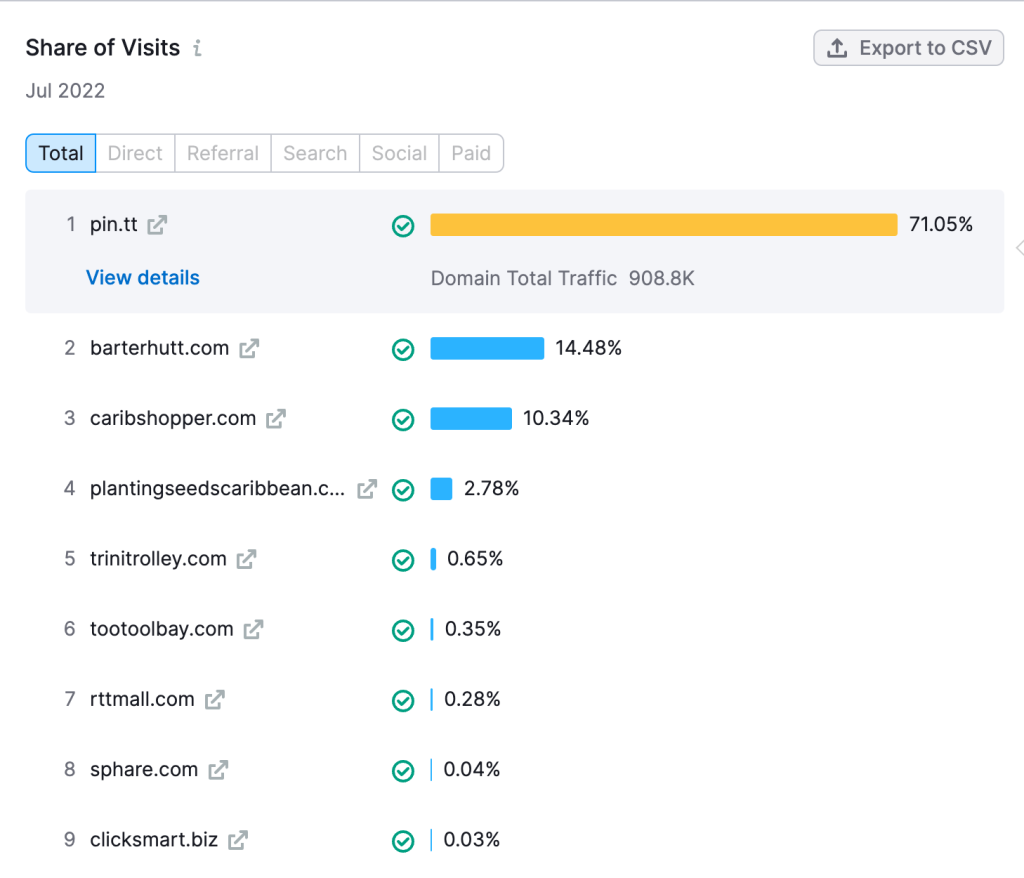Screen dimensions: 1024x878
Task: Click the 14.48% value for barterhutt.com
Action: (588, 348)
